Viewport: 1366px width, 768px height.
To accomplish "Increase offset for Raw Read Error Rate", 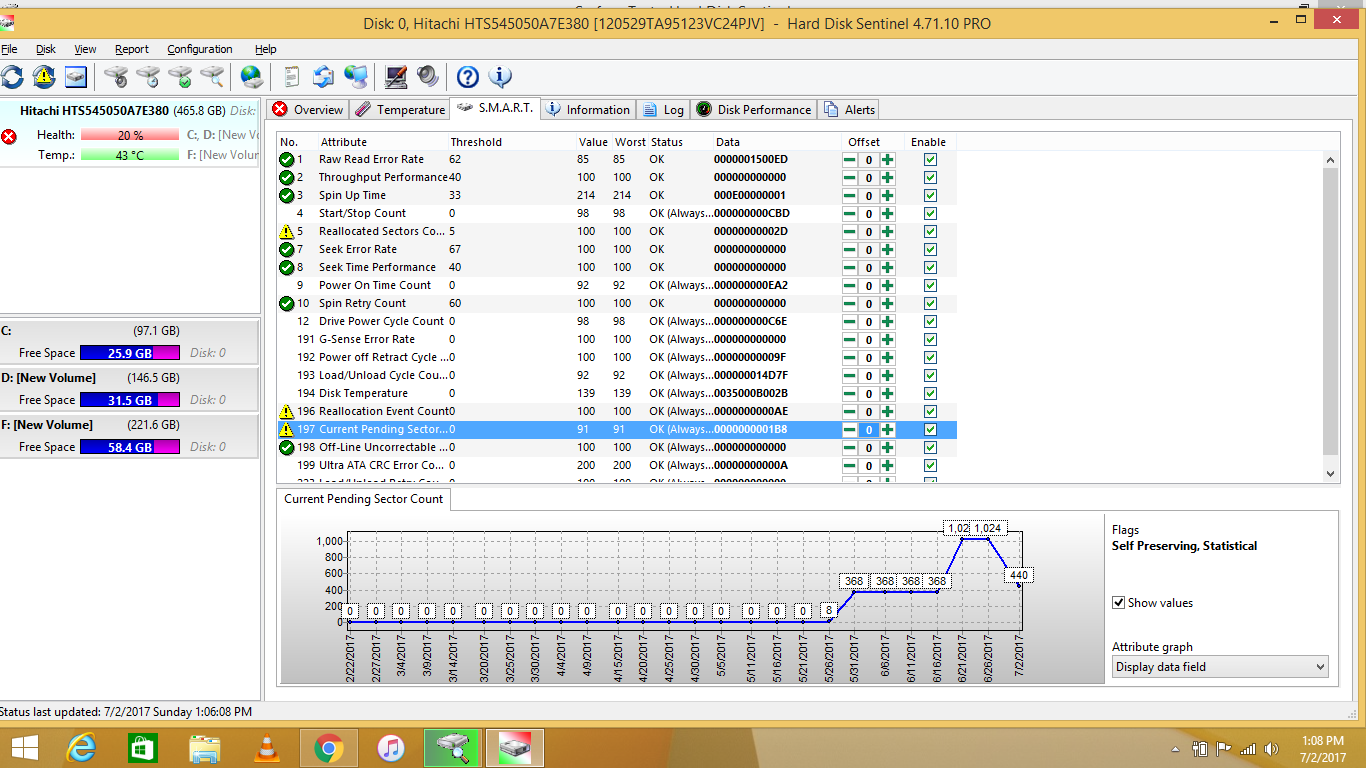I will pyautogui.click(x=888, y=160).
